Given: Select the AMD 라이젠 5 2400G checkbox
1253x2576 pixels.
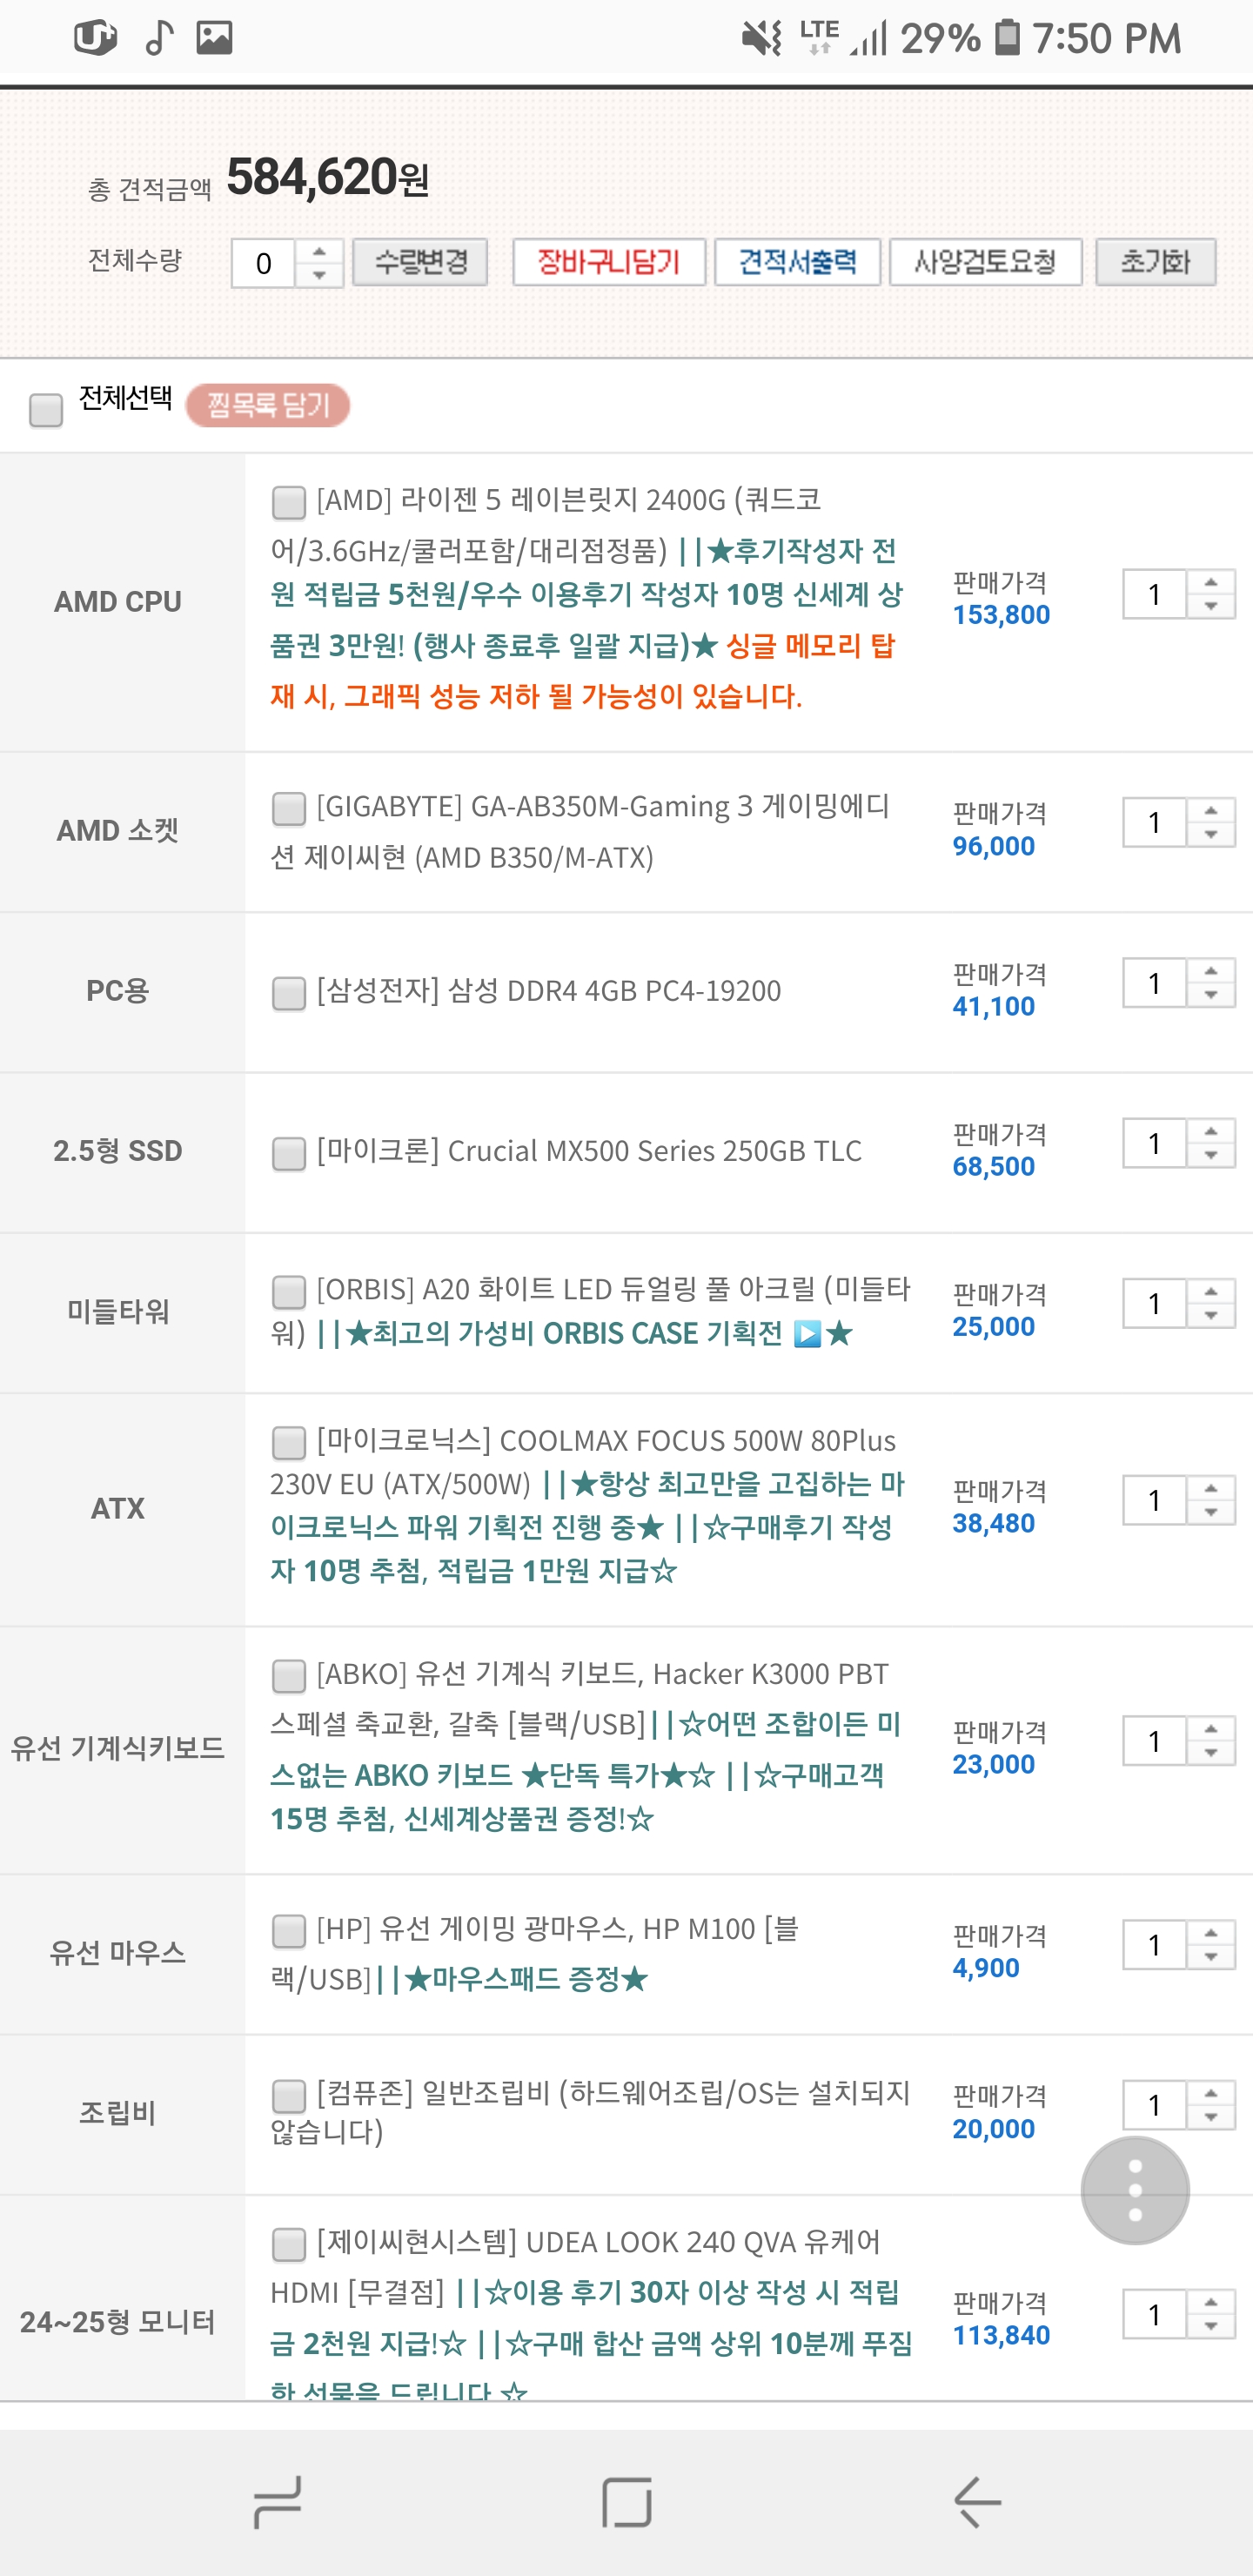Looking at the screenshot, I should 288,502.
